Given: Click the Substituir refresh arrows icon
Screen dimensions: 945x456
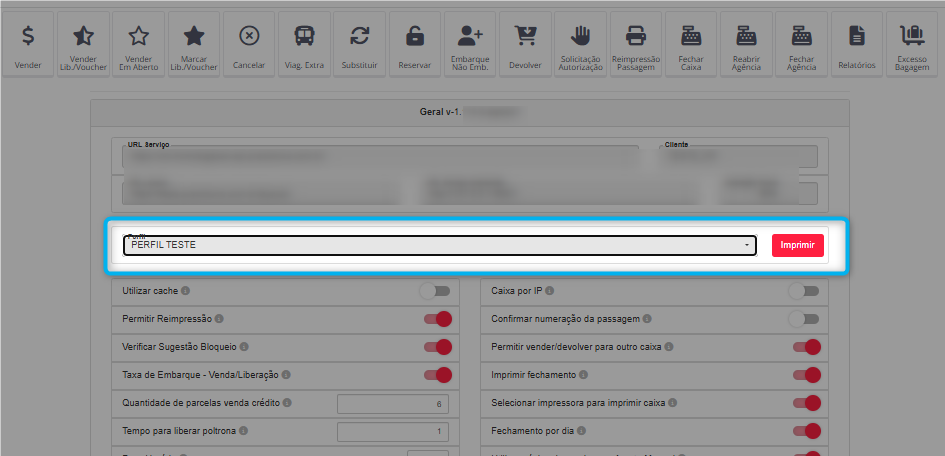Looking at the screenshot, I should [359, 36].
